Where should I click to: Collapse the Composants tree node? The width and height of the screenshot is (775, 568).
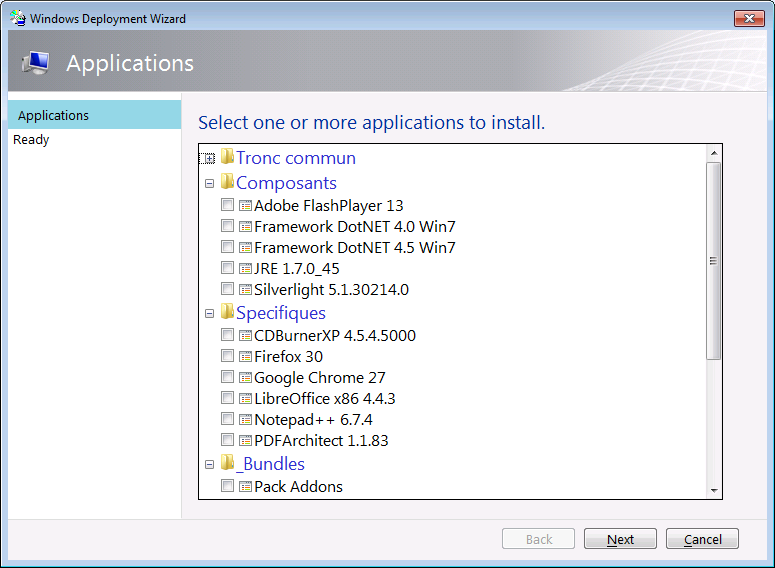tap(209, 183)
